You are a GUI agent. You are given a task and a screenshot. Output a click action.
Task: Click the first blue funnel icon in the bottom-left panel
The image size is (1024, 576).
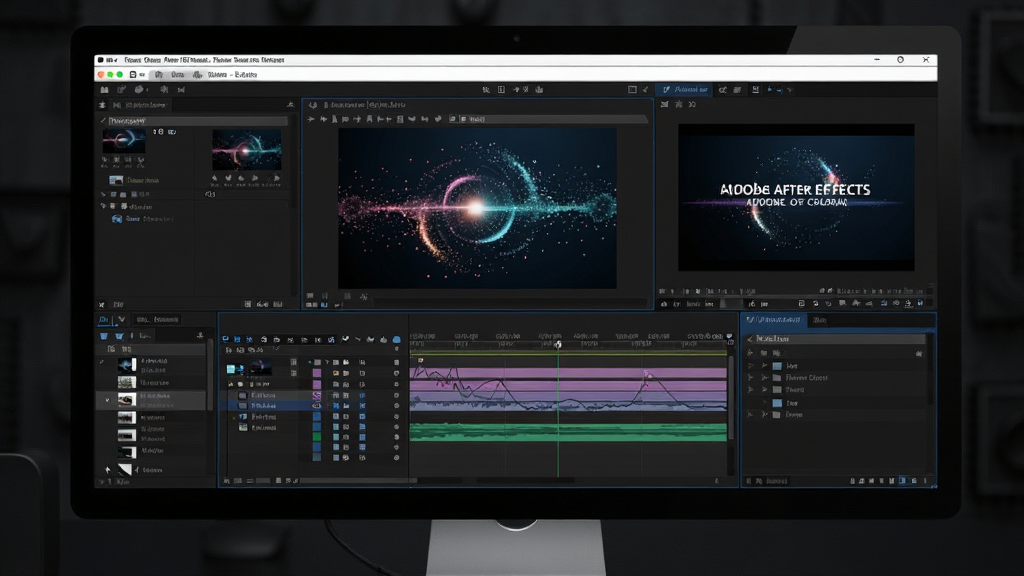(x=104, y=336)
